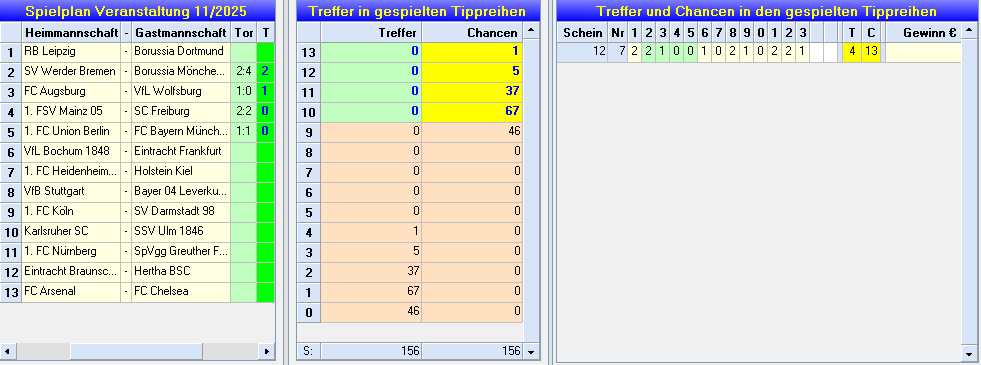The image size is (981, 365).
Task: Select 1. FSV Mainz 05
Action: click(x=70, y=111)
